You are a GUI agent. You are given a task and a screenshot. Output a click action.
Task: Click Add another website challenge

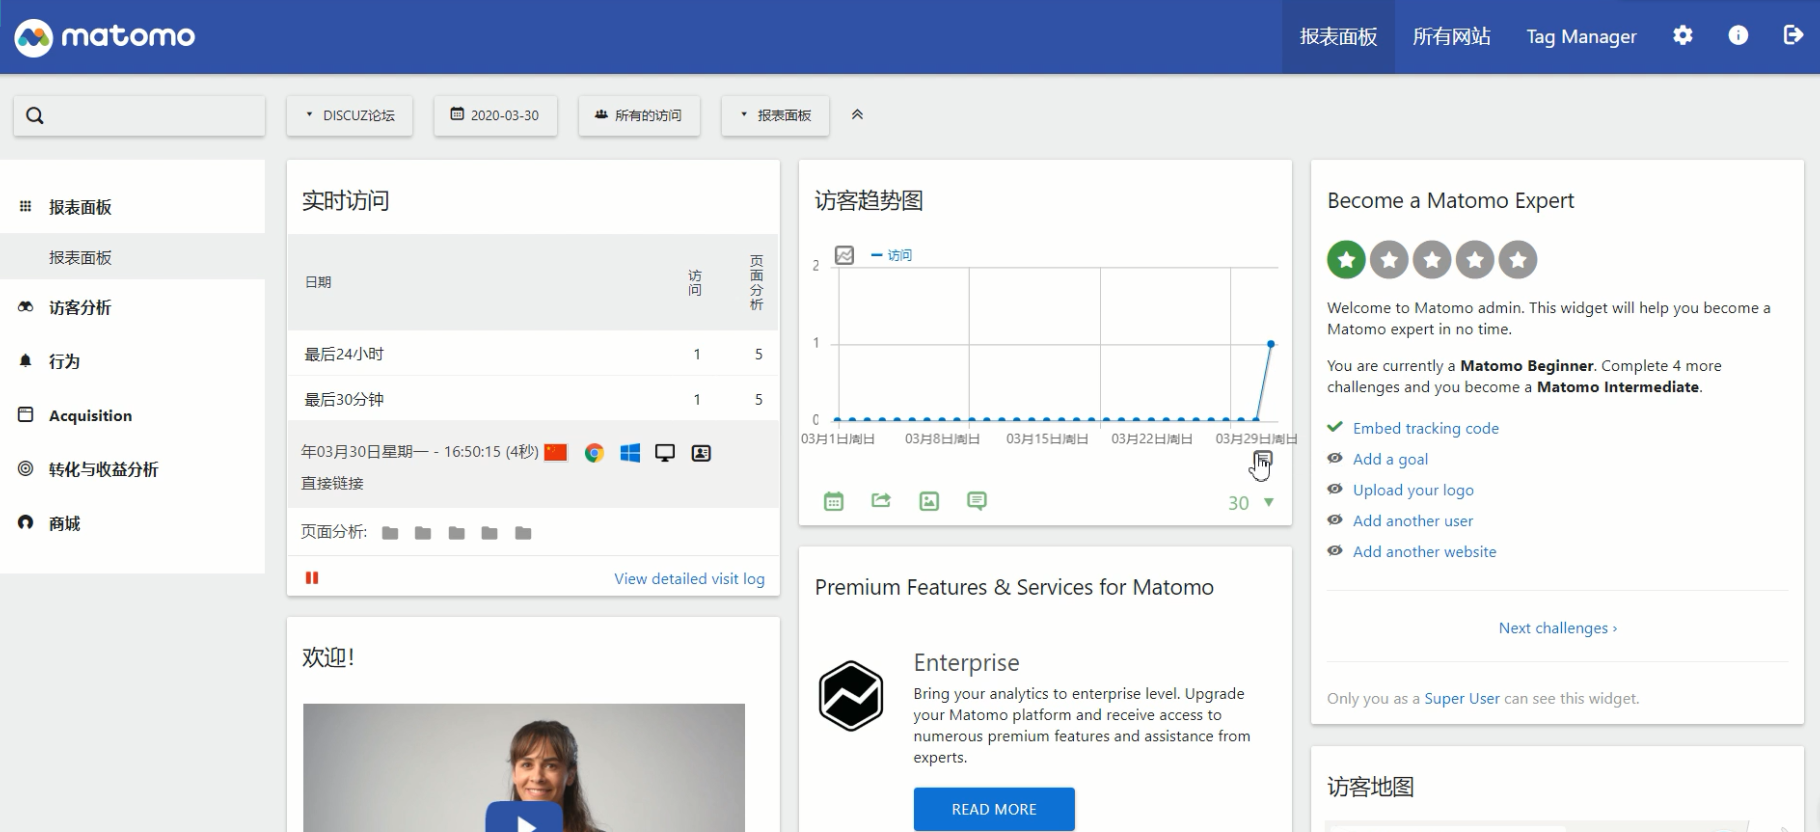pos(1425,552)
